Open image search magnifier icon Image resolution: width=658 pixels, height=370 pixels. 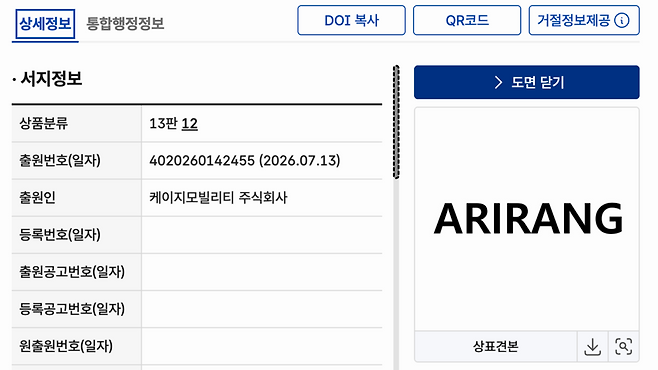623,347
